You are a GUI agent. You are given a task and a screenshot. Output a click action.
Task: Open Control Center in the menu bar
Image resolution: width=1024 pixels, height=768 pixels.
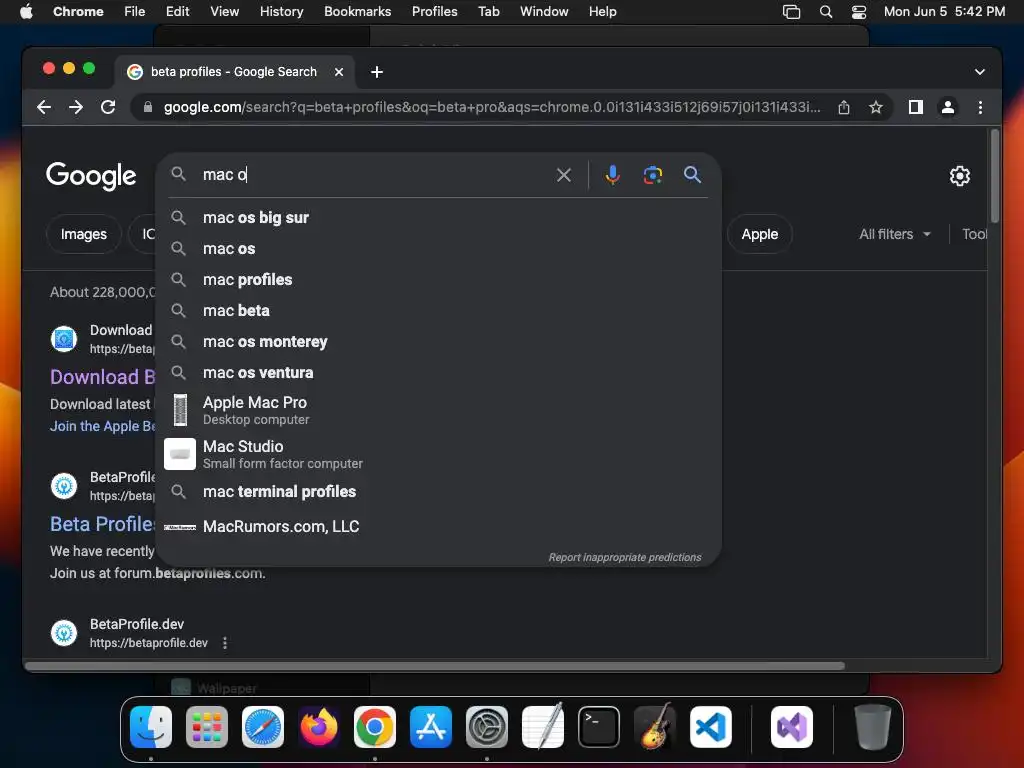tap(859, 12)
